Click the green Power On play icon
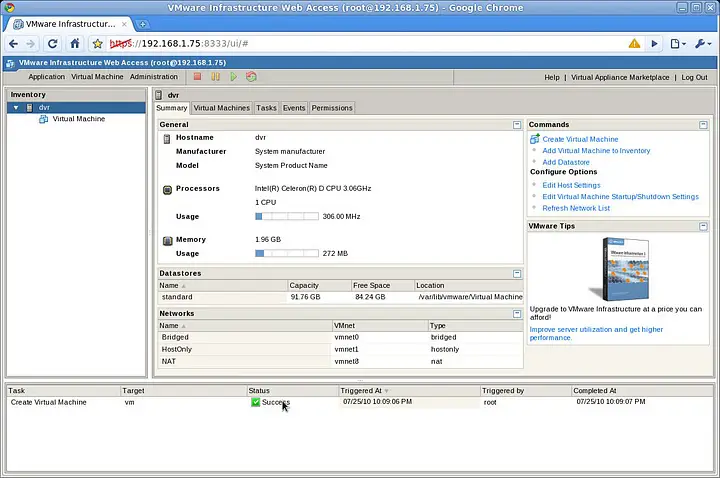The image size is (720, 478). [233, 77]
